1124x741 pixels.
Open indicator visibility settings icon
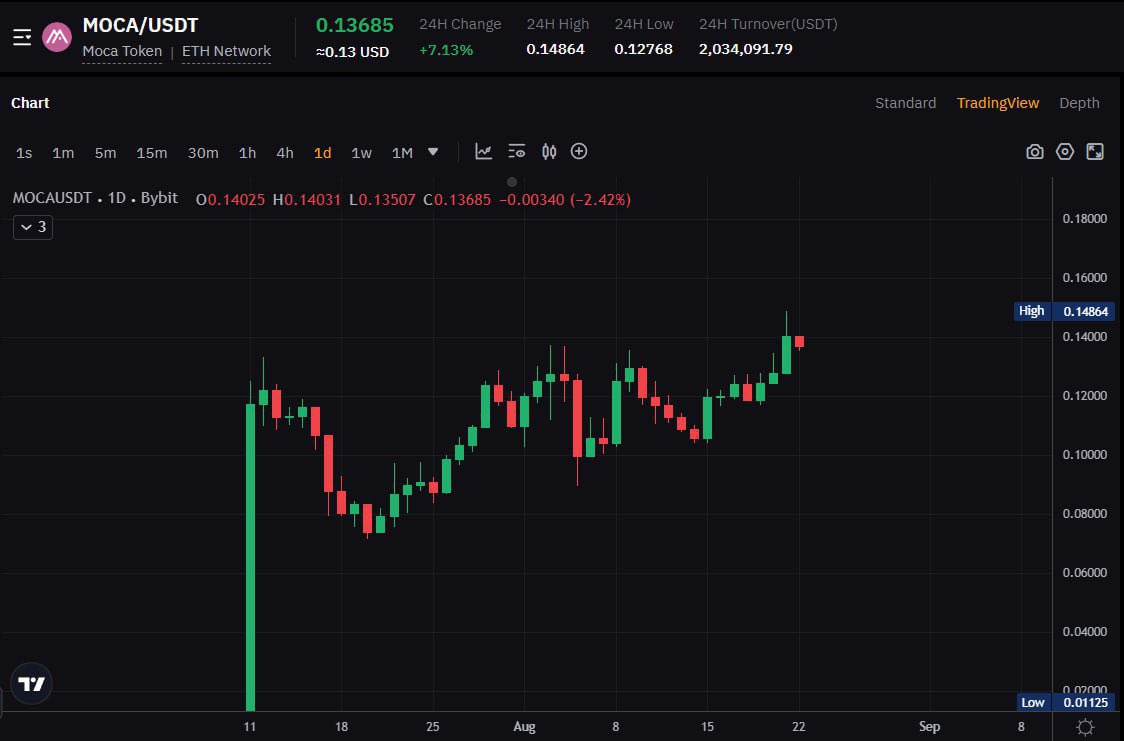click(517, 152)
